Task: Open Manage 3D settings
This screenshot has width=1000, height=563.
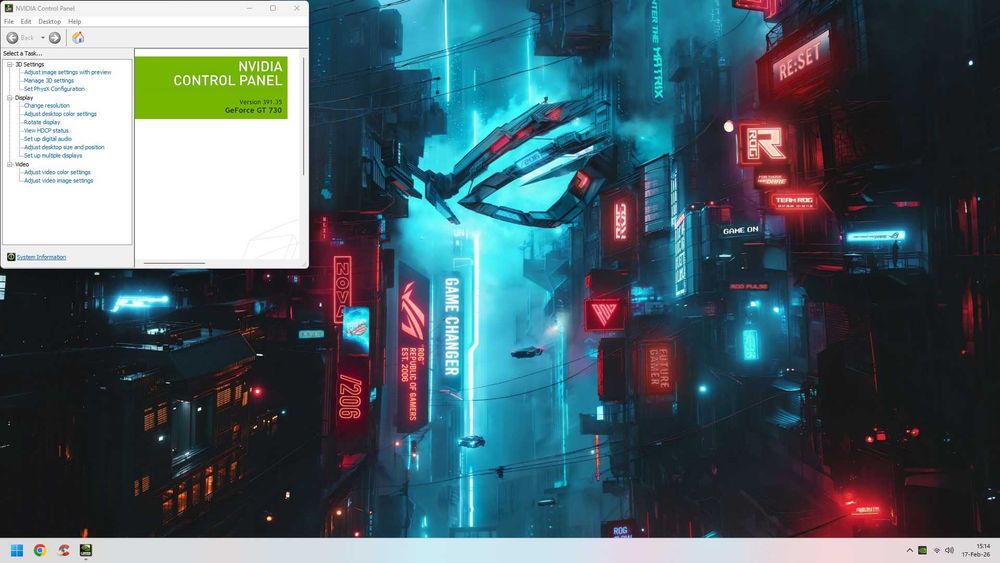Action: 49,81
